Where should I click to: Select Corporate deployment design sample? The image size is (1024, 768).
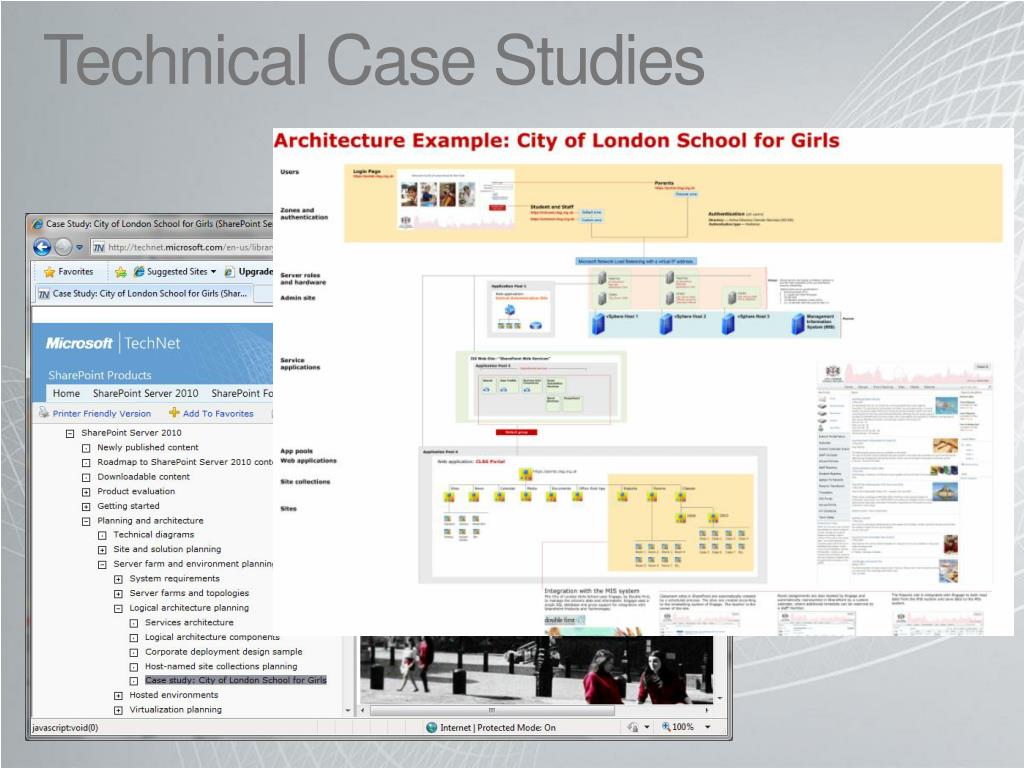coord(223,652)
